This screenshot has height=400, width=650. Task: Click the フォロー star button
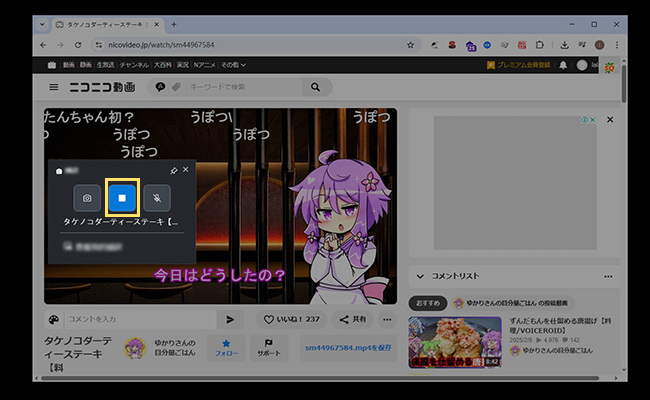[x=226, y=348]
